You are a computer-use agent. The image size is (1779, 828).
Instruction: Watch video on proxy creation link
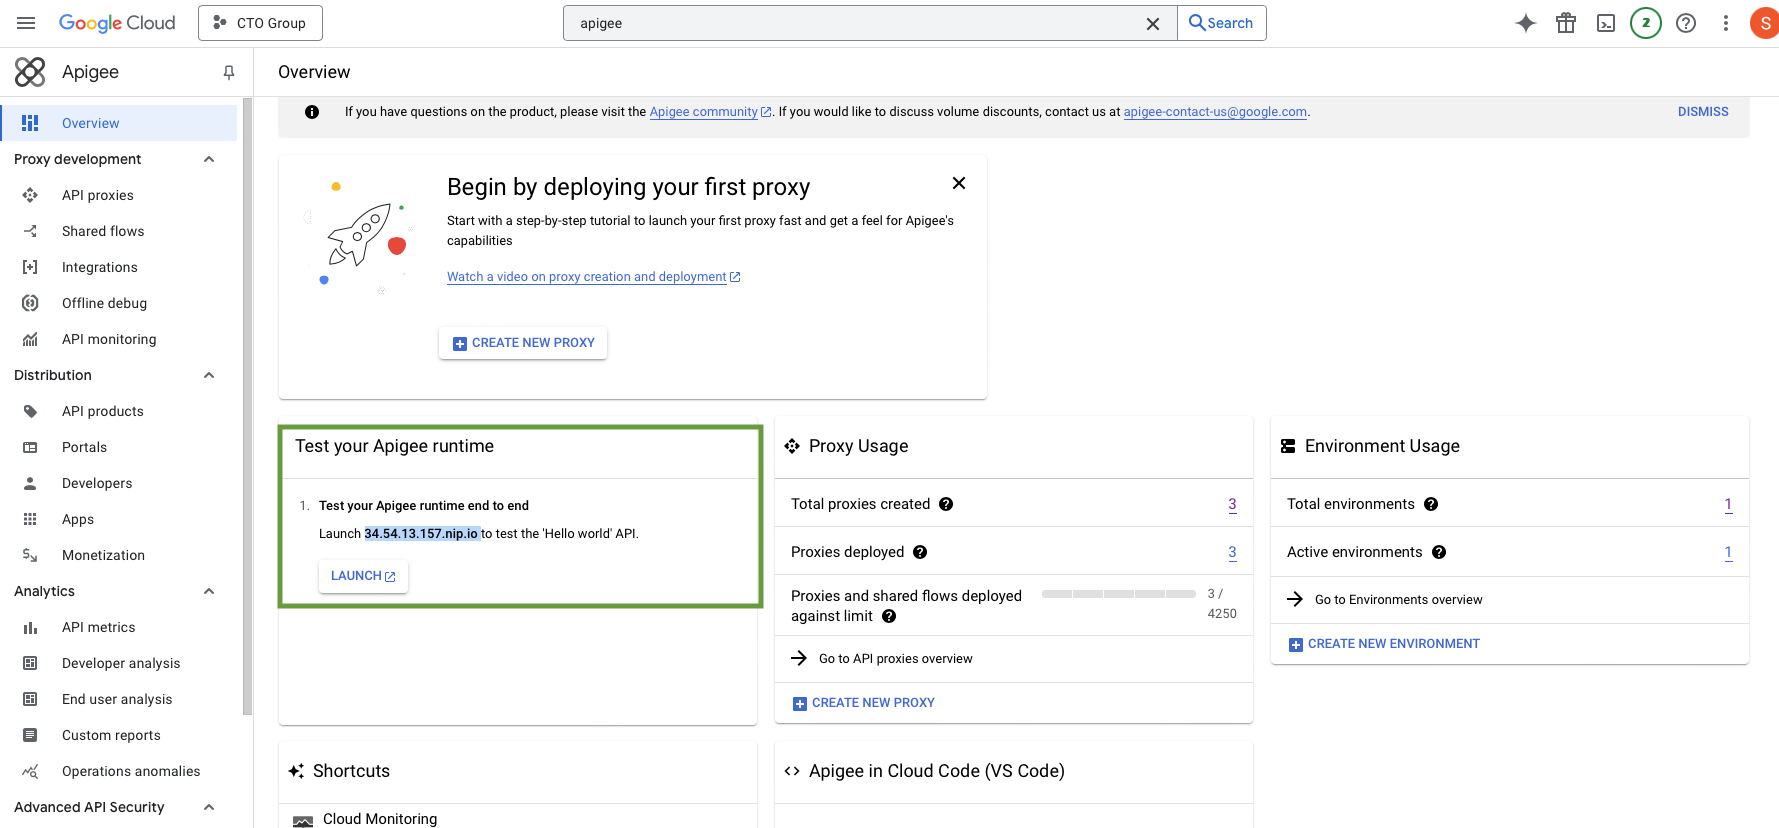593,277
